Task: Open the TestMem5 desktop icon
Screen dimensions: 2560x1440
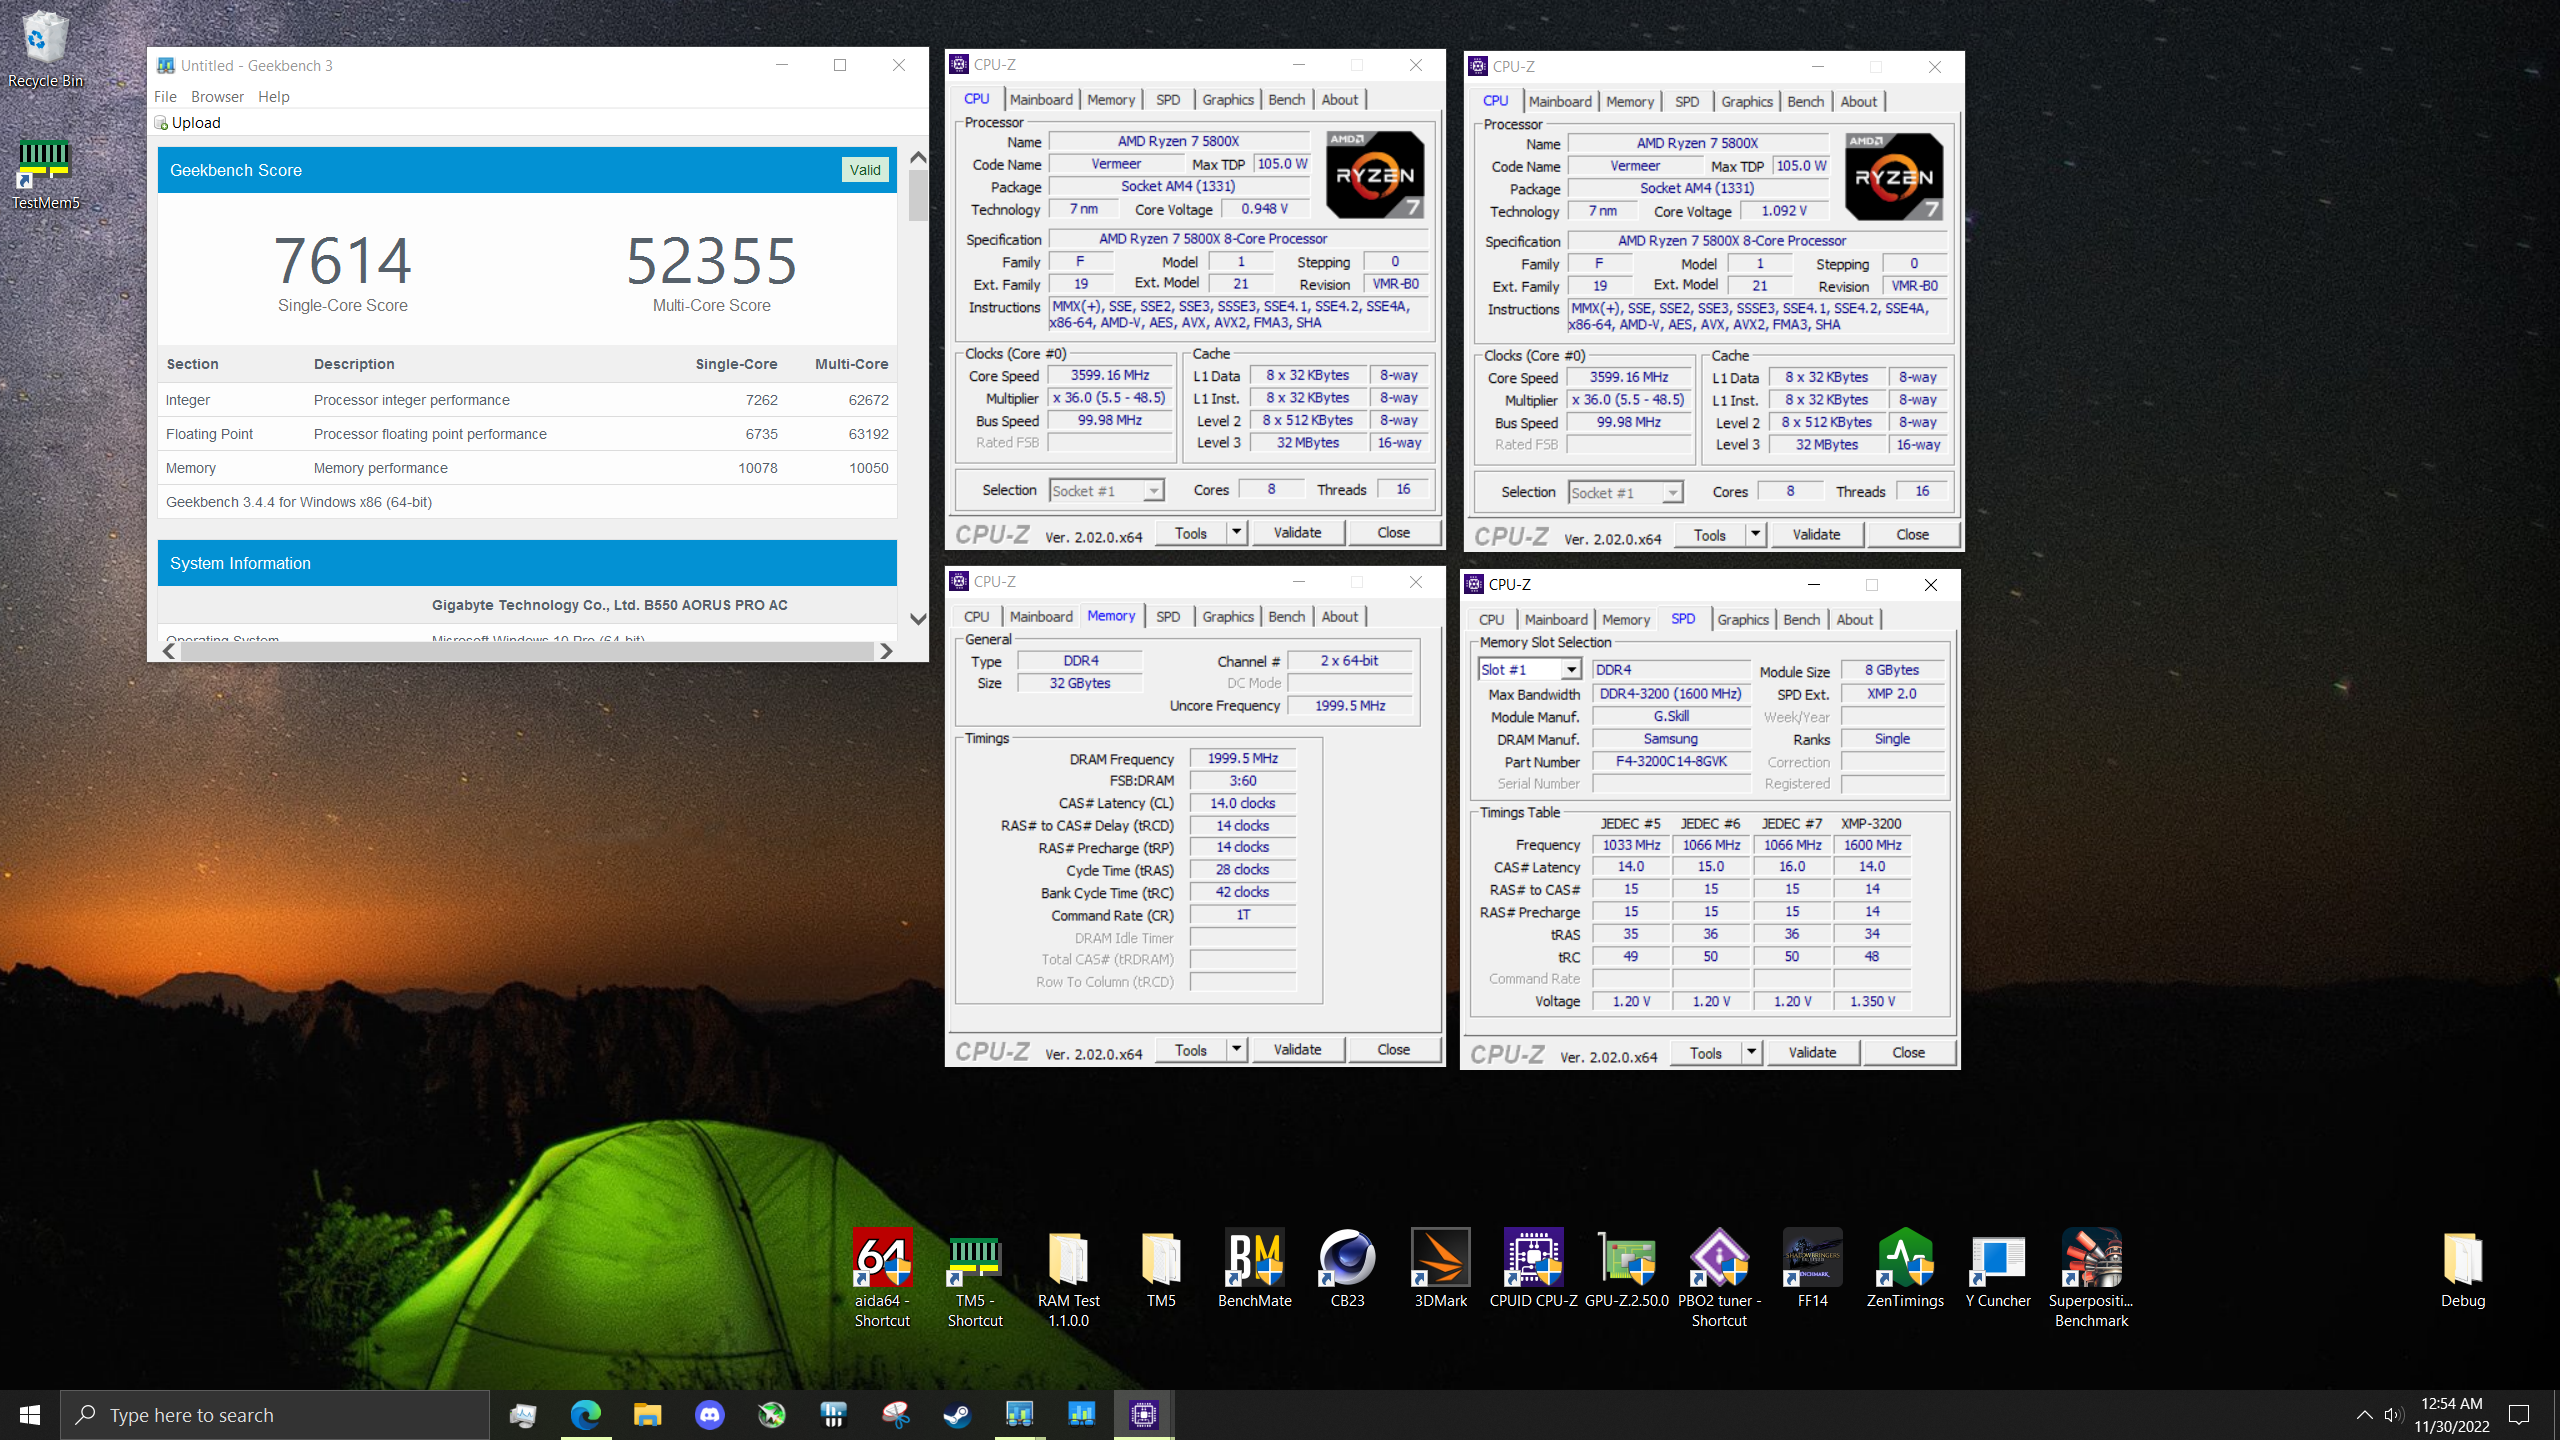Action: [45, 172]
